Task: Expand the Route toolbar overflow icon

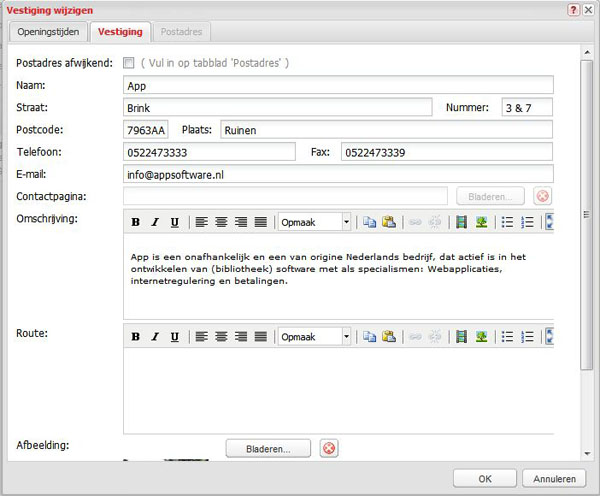Action: (x=549, y=336)
